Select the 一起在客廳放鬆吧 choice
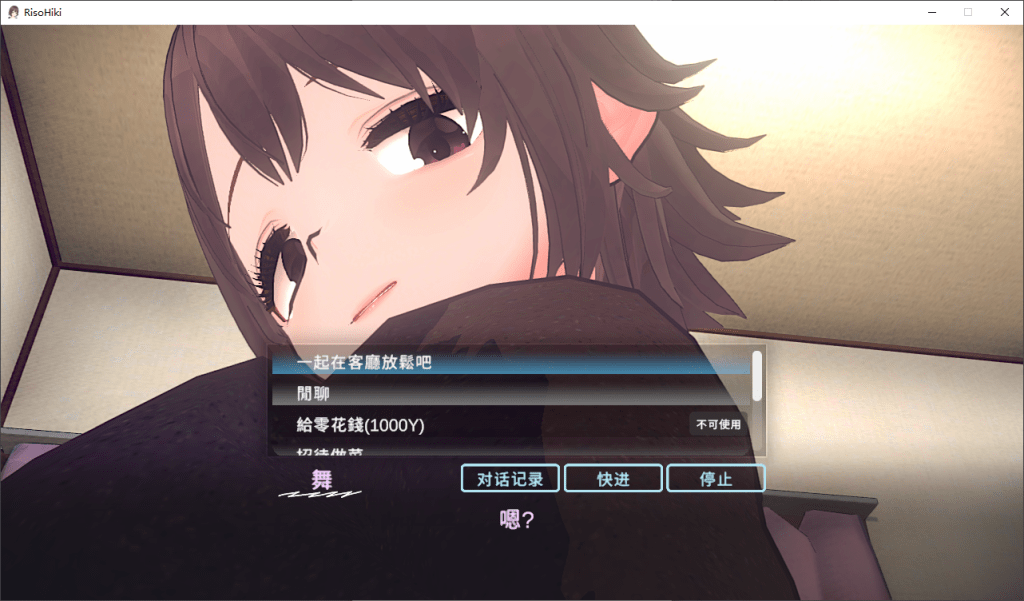The image size is (1024, 601). [x=511, y=363]
